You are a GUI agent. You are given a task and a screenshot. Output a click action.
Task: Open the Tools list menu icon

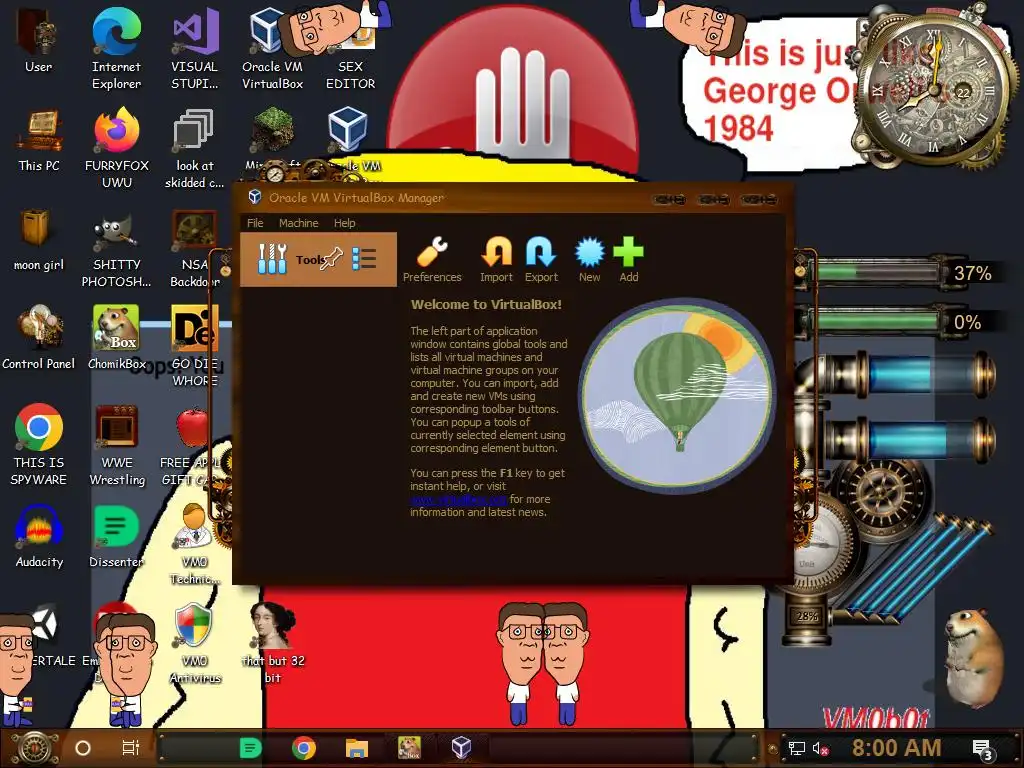click(x=364, y=259)
